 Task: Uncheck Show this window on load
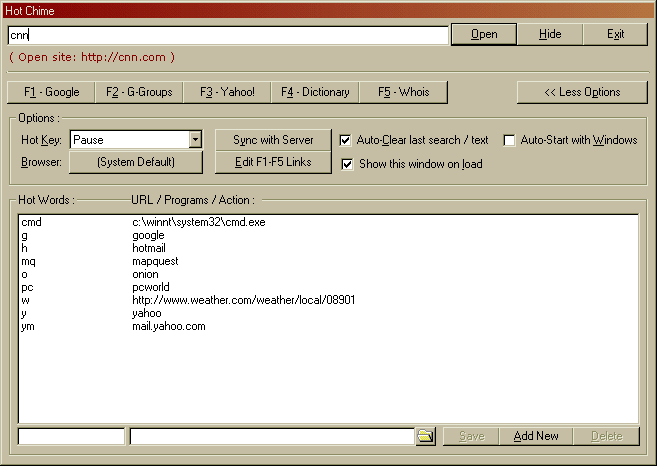coord(347,164)
